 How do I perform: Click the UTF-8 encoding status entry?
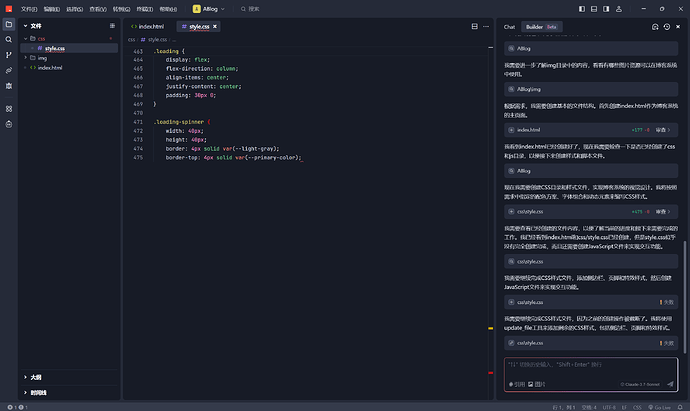click(609, 407)
